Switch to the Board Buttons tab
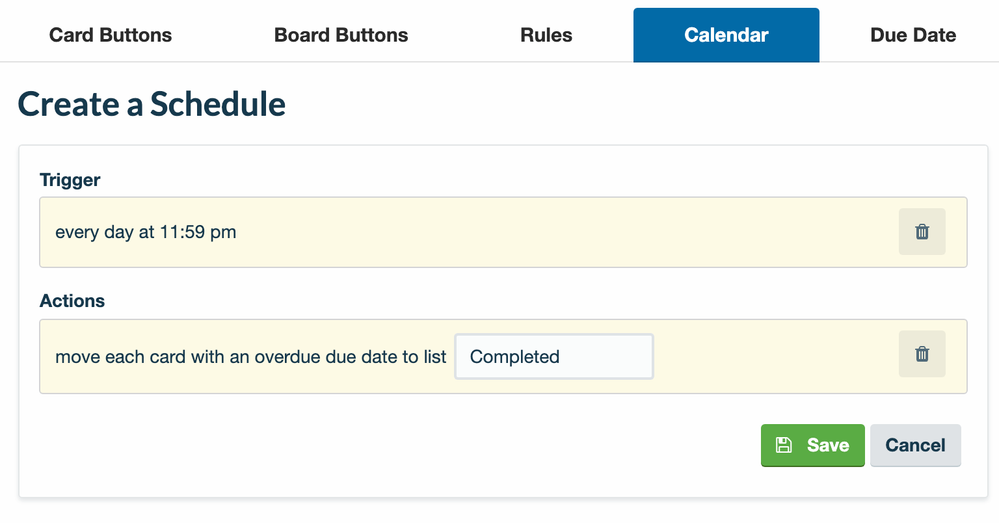 341,35
